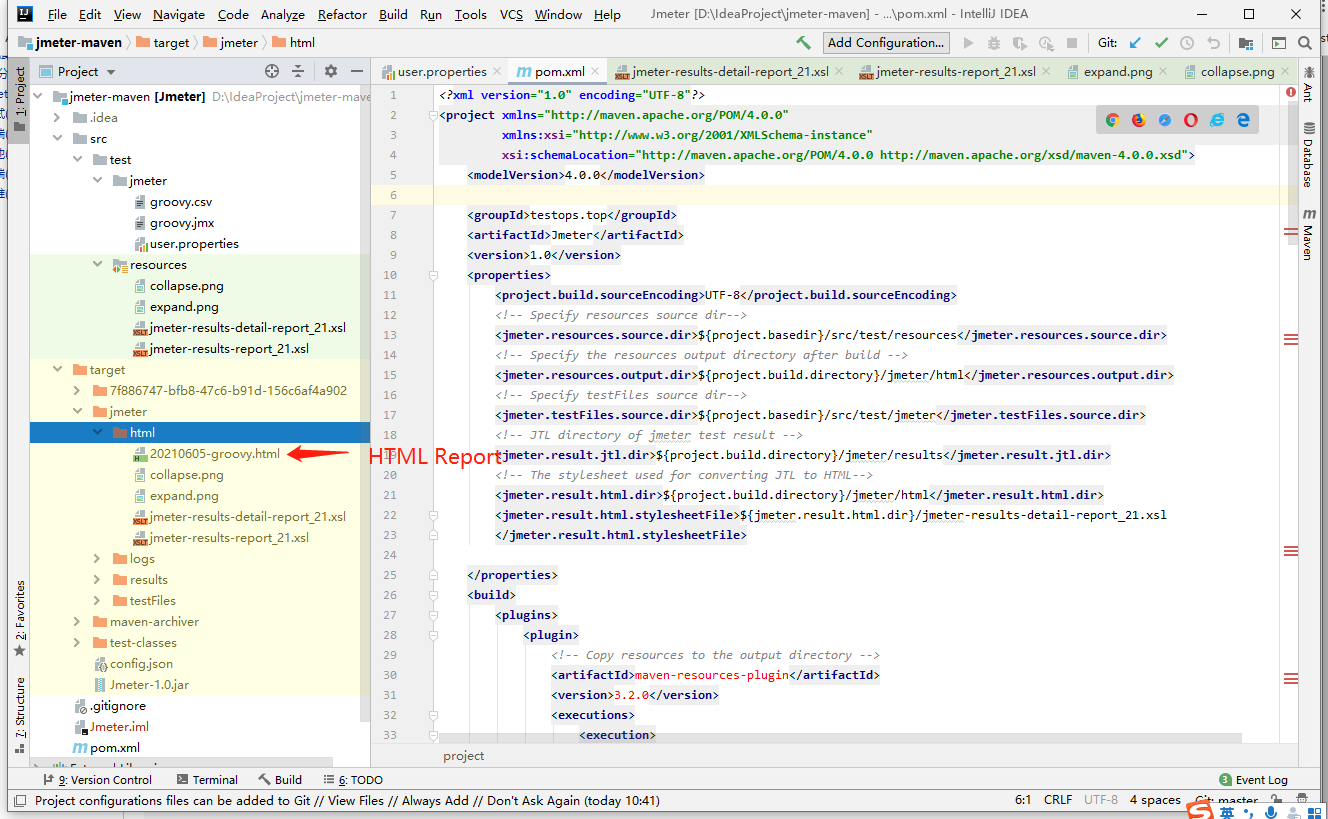The image size is (1328, 819).
Task: Click the Stop square toolbar icon
Action: tap(1072, 43)
